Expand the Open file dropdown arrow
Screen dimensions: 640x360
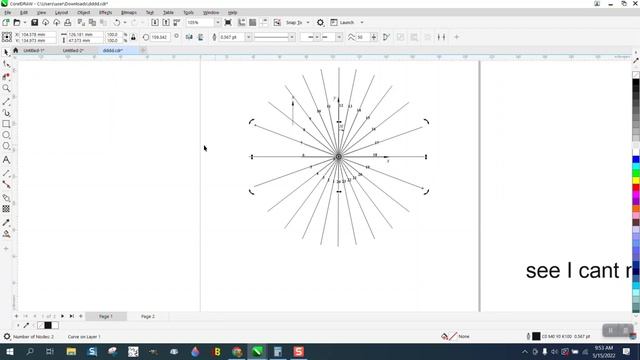tap(24, 22)
